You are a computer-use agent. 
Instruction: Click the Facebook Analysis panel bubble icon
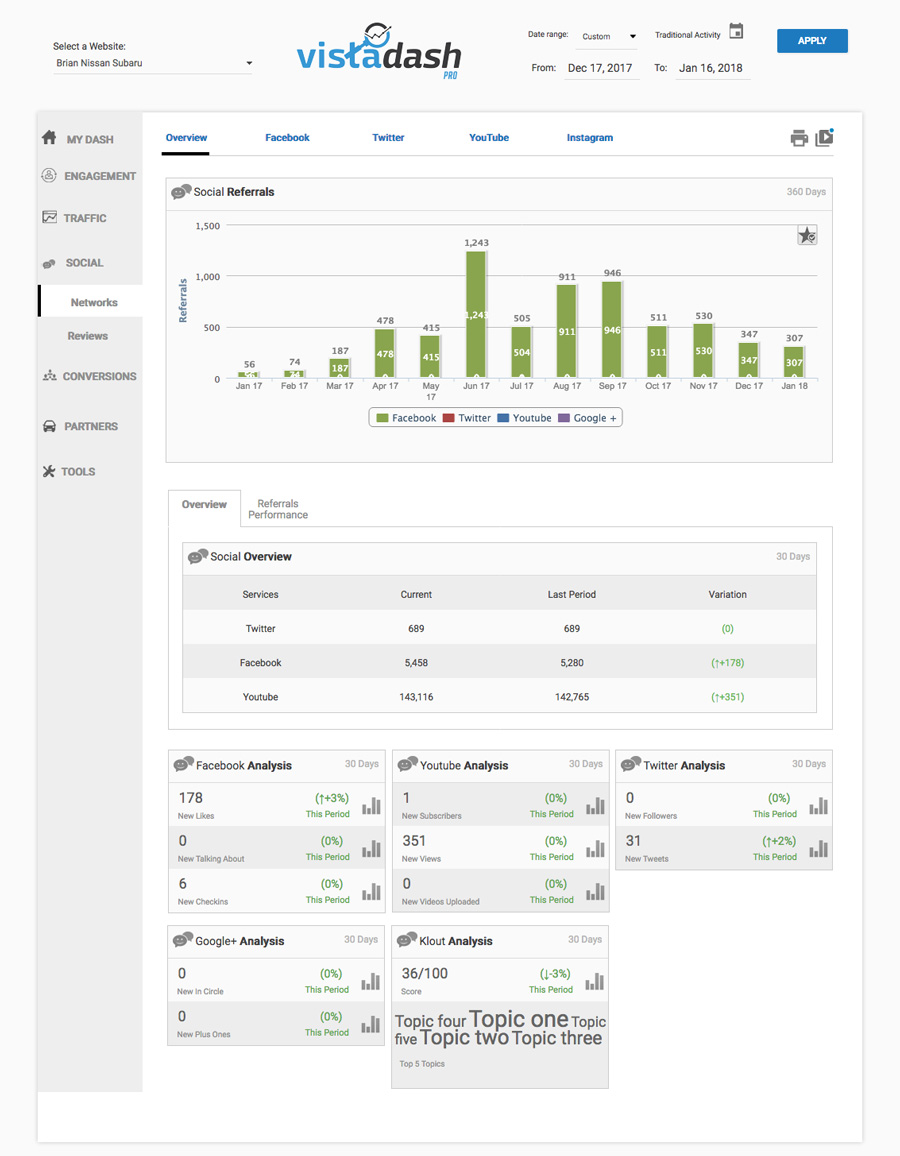coord(184,765)
